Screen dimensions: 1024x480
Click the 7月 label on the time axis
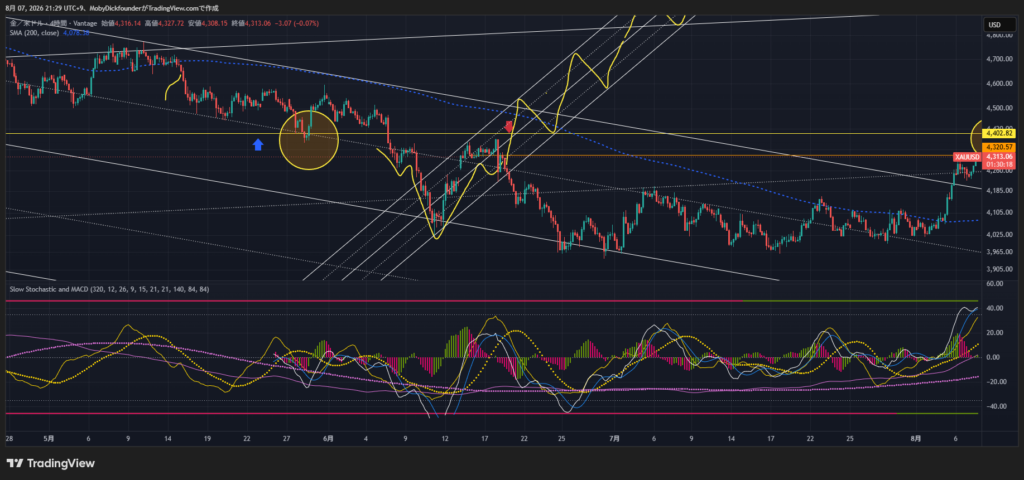tap(614, 439)
